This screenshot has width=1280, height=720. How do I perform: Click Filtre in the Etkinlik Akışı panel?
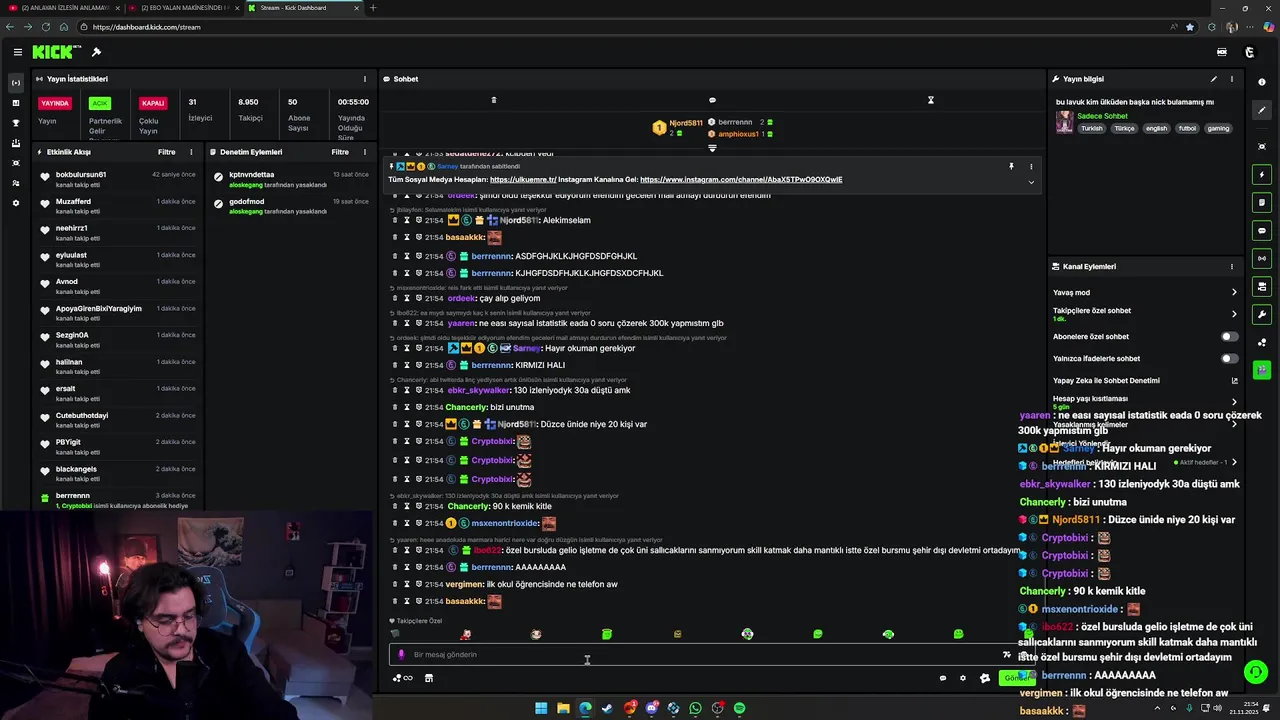(x=166, y=152)
